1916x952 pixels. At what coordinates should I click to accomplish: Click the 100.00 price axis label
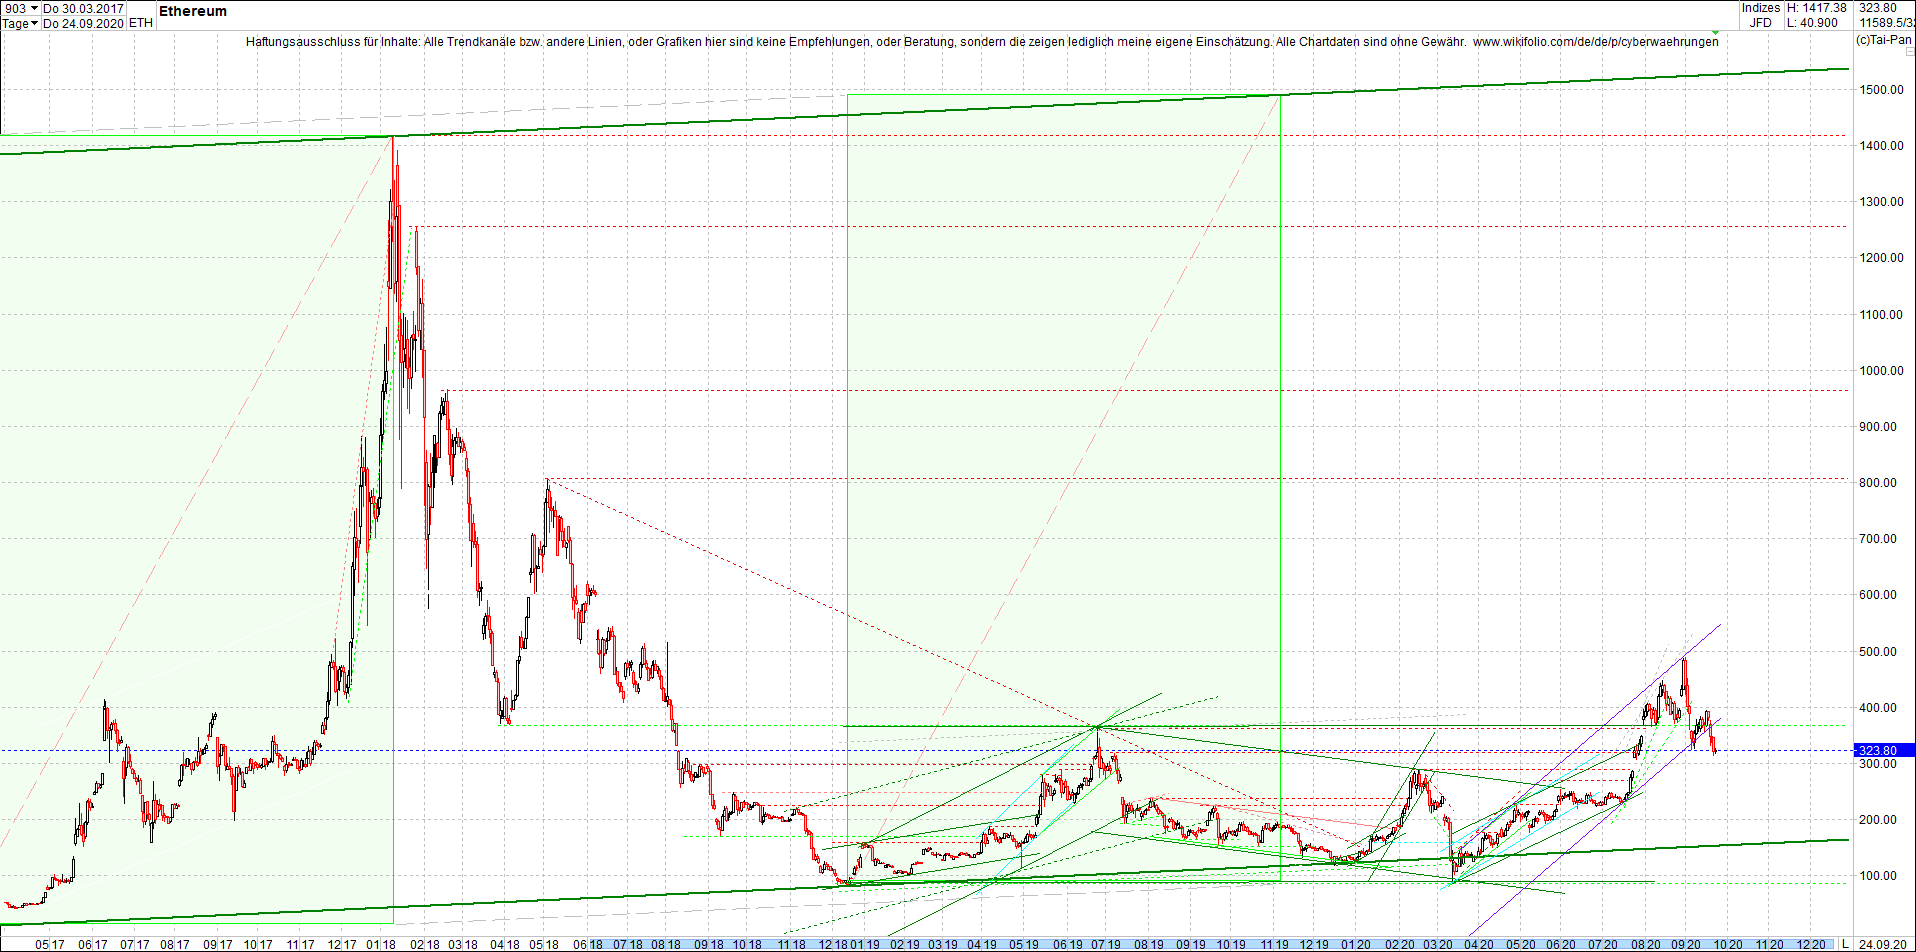click(x=1878, y=875)
